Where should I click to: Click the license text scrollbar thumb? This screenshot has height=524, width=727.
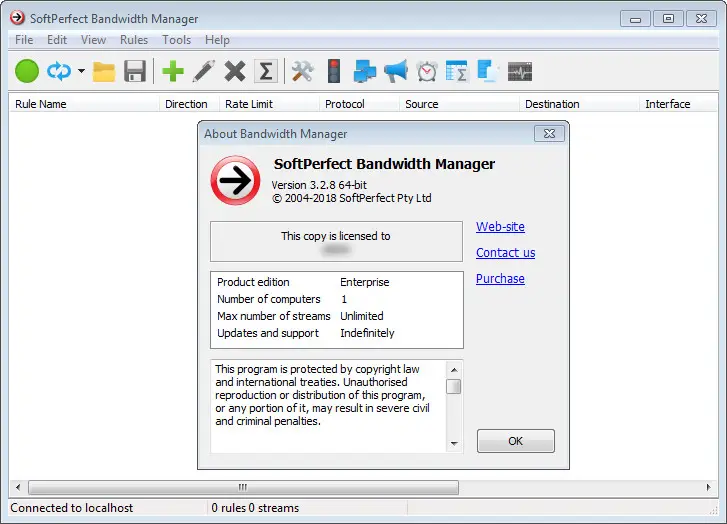pyautogui.click(x=453, y=386)
